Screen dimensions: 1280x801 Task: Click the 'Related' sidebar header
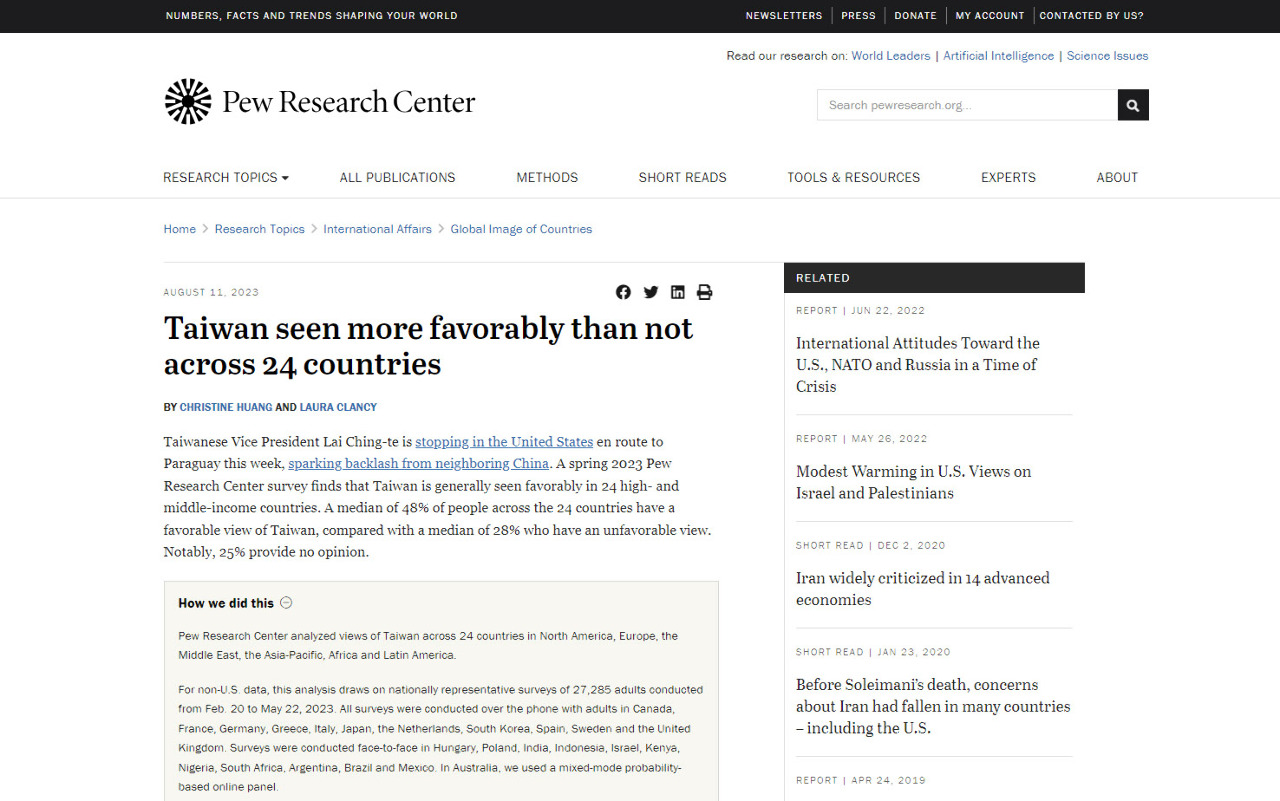tap(934, 278)
